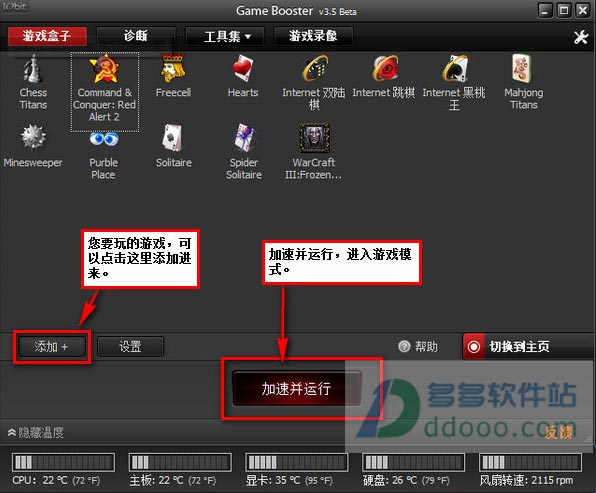Click the 主板 temperature gauge bar
This screenshot has height=493, width=596.
180,462
